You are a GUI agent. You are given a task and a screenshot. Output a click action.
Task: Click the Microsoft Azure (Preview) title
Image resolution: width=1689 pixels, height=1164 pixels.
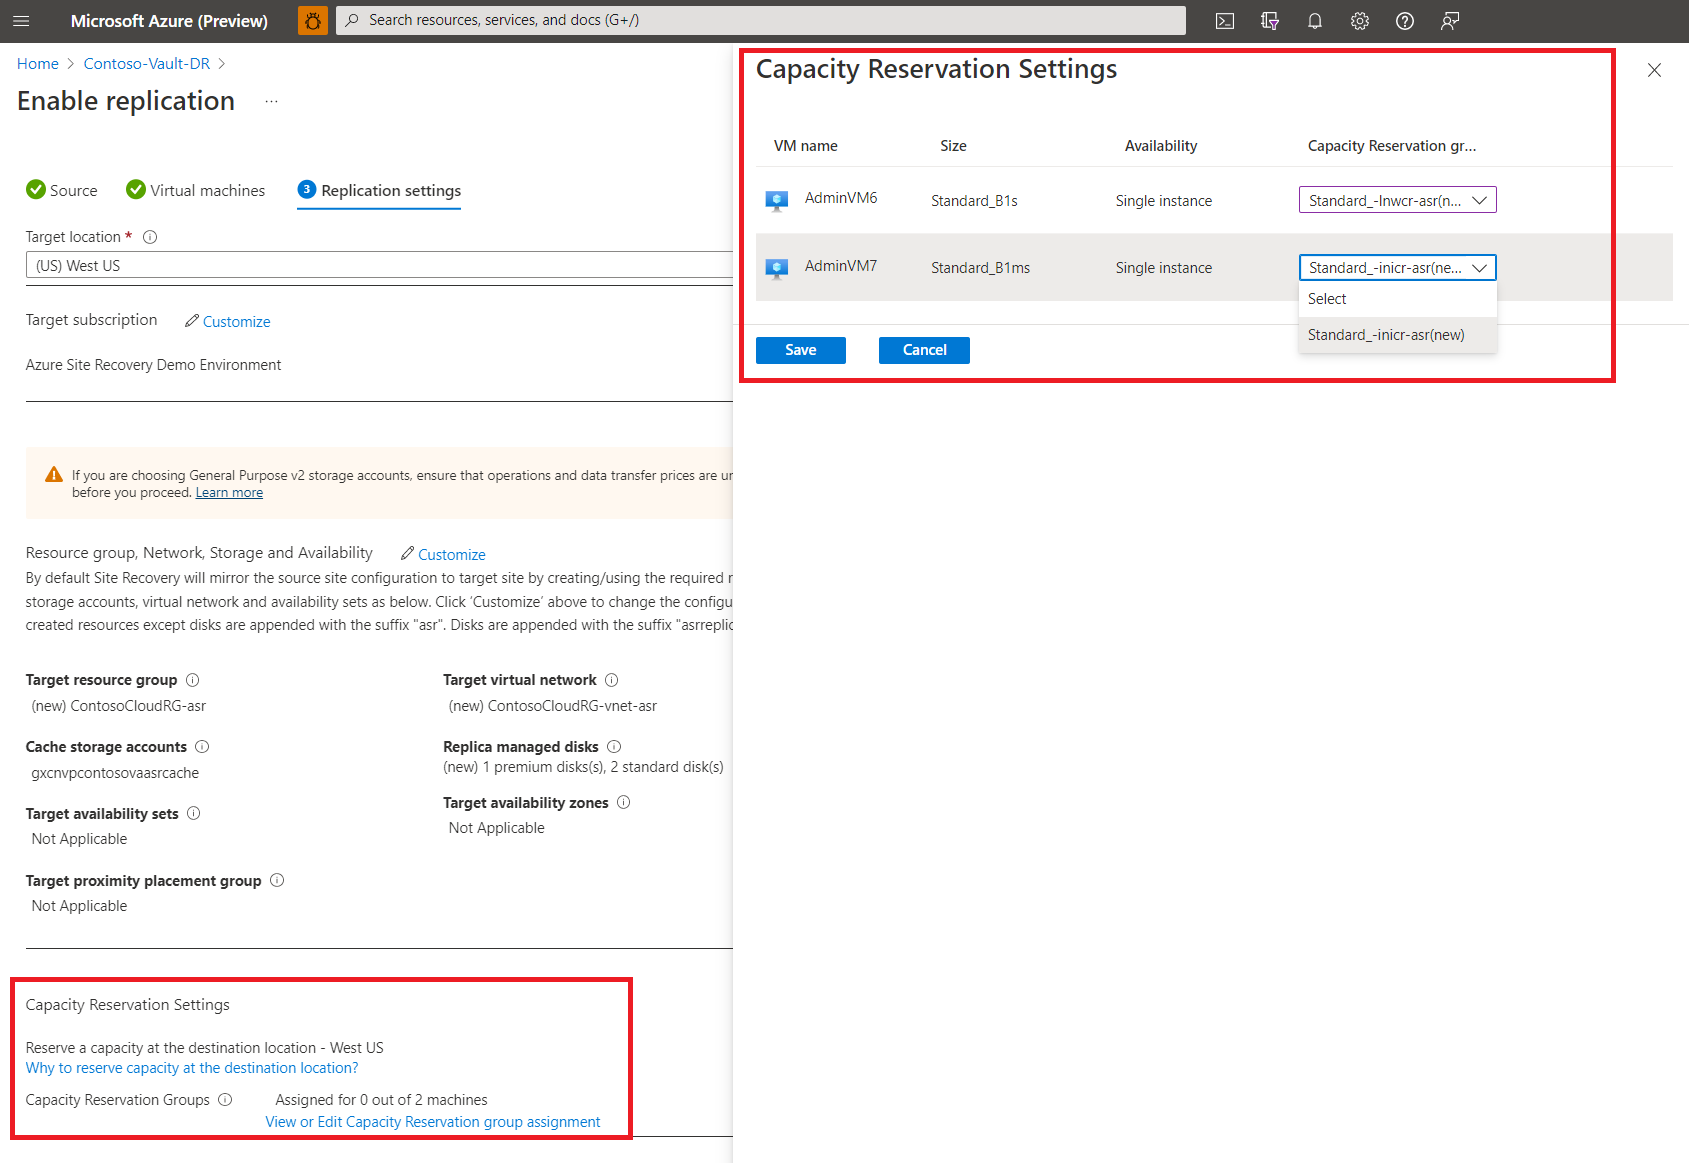tap(169, 21)
